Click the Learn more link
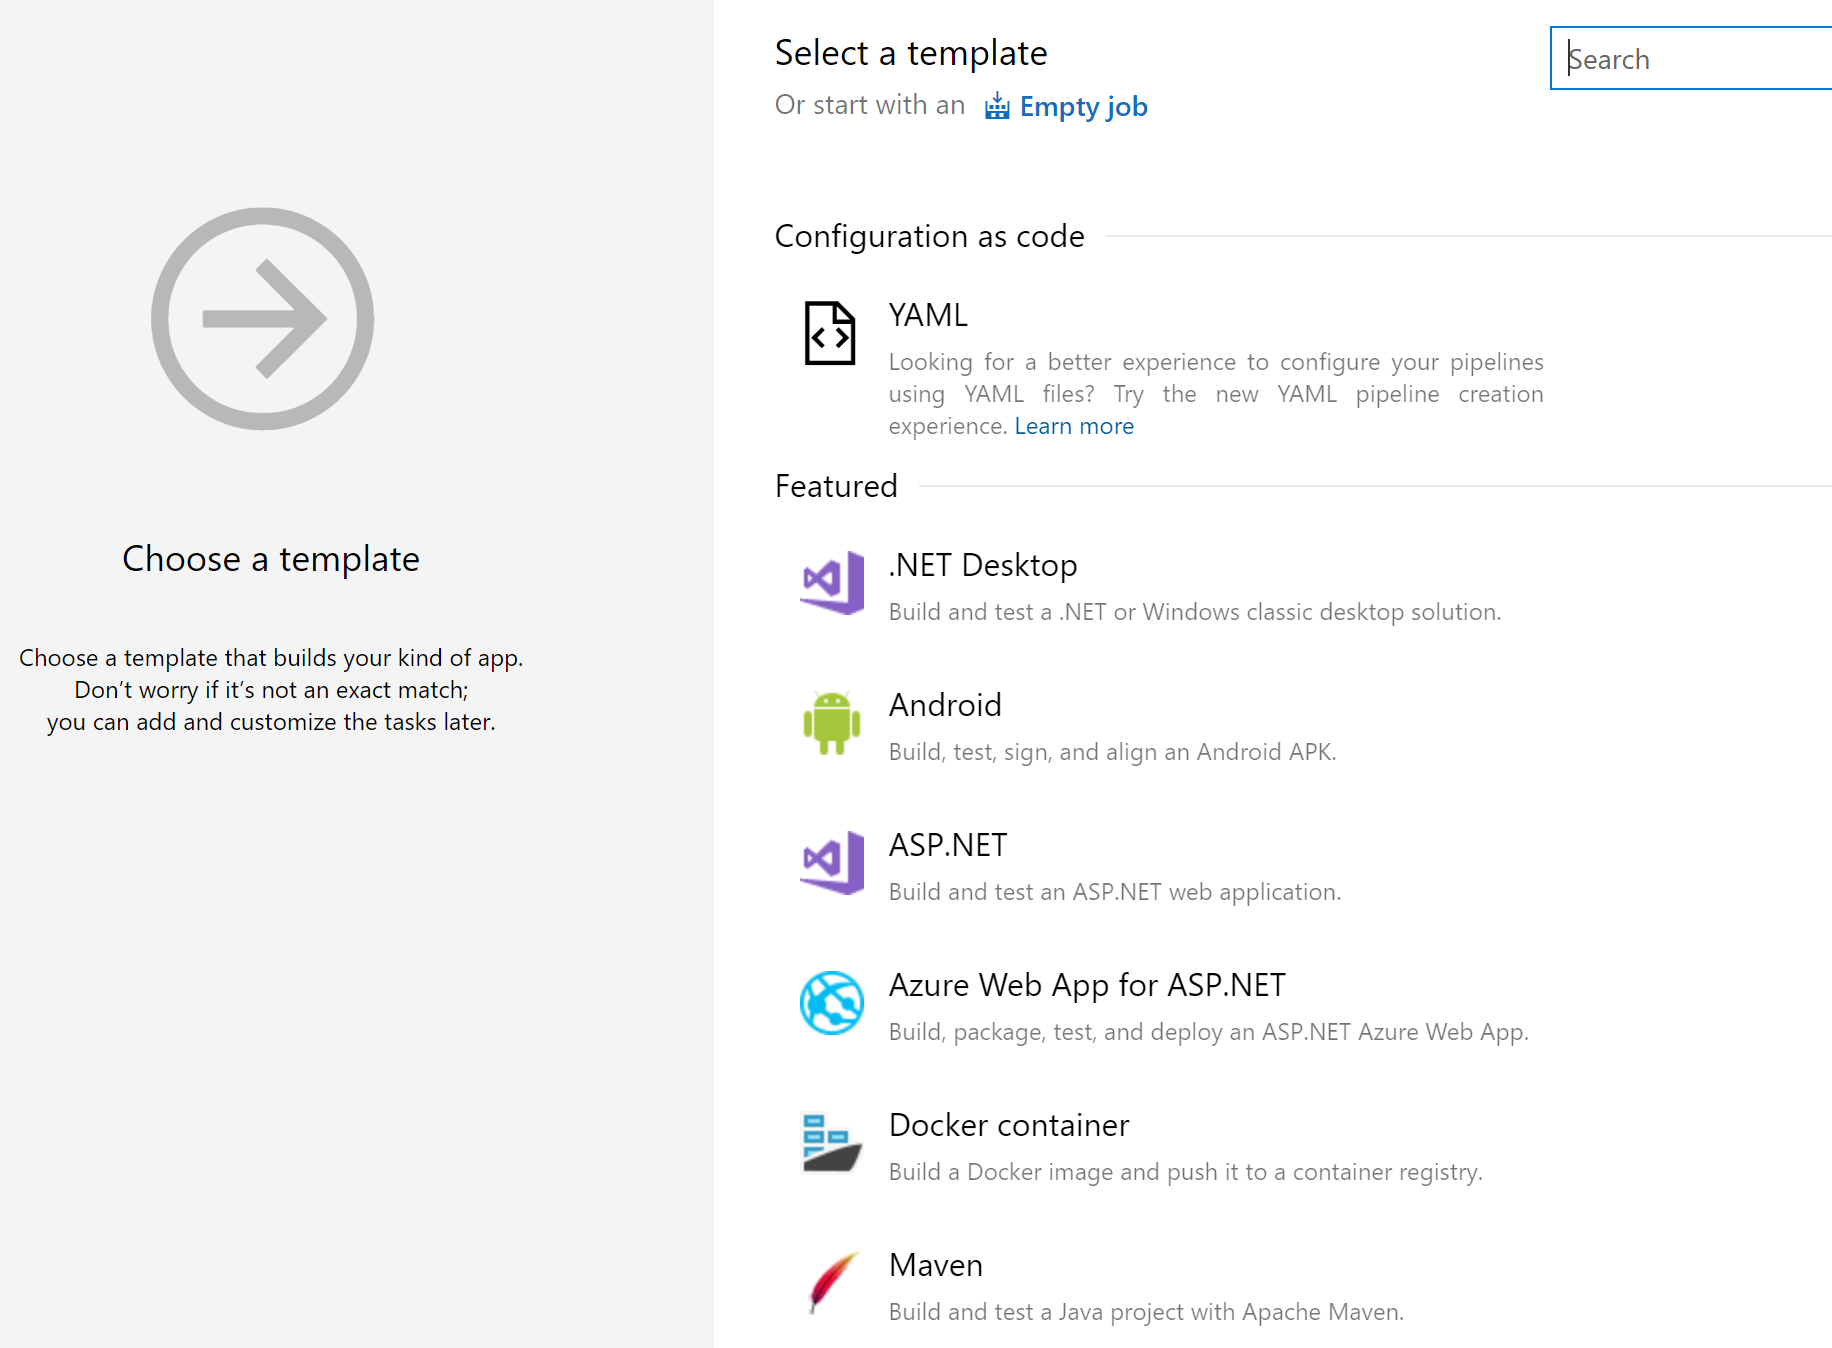The width and height of the screenshot is (1832, 1348). (1073, 426)
